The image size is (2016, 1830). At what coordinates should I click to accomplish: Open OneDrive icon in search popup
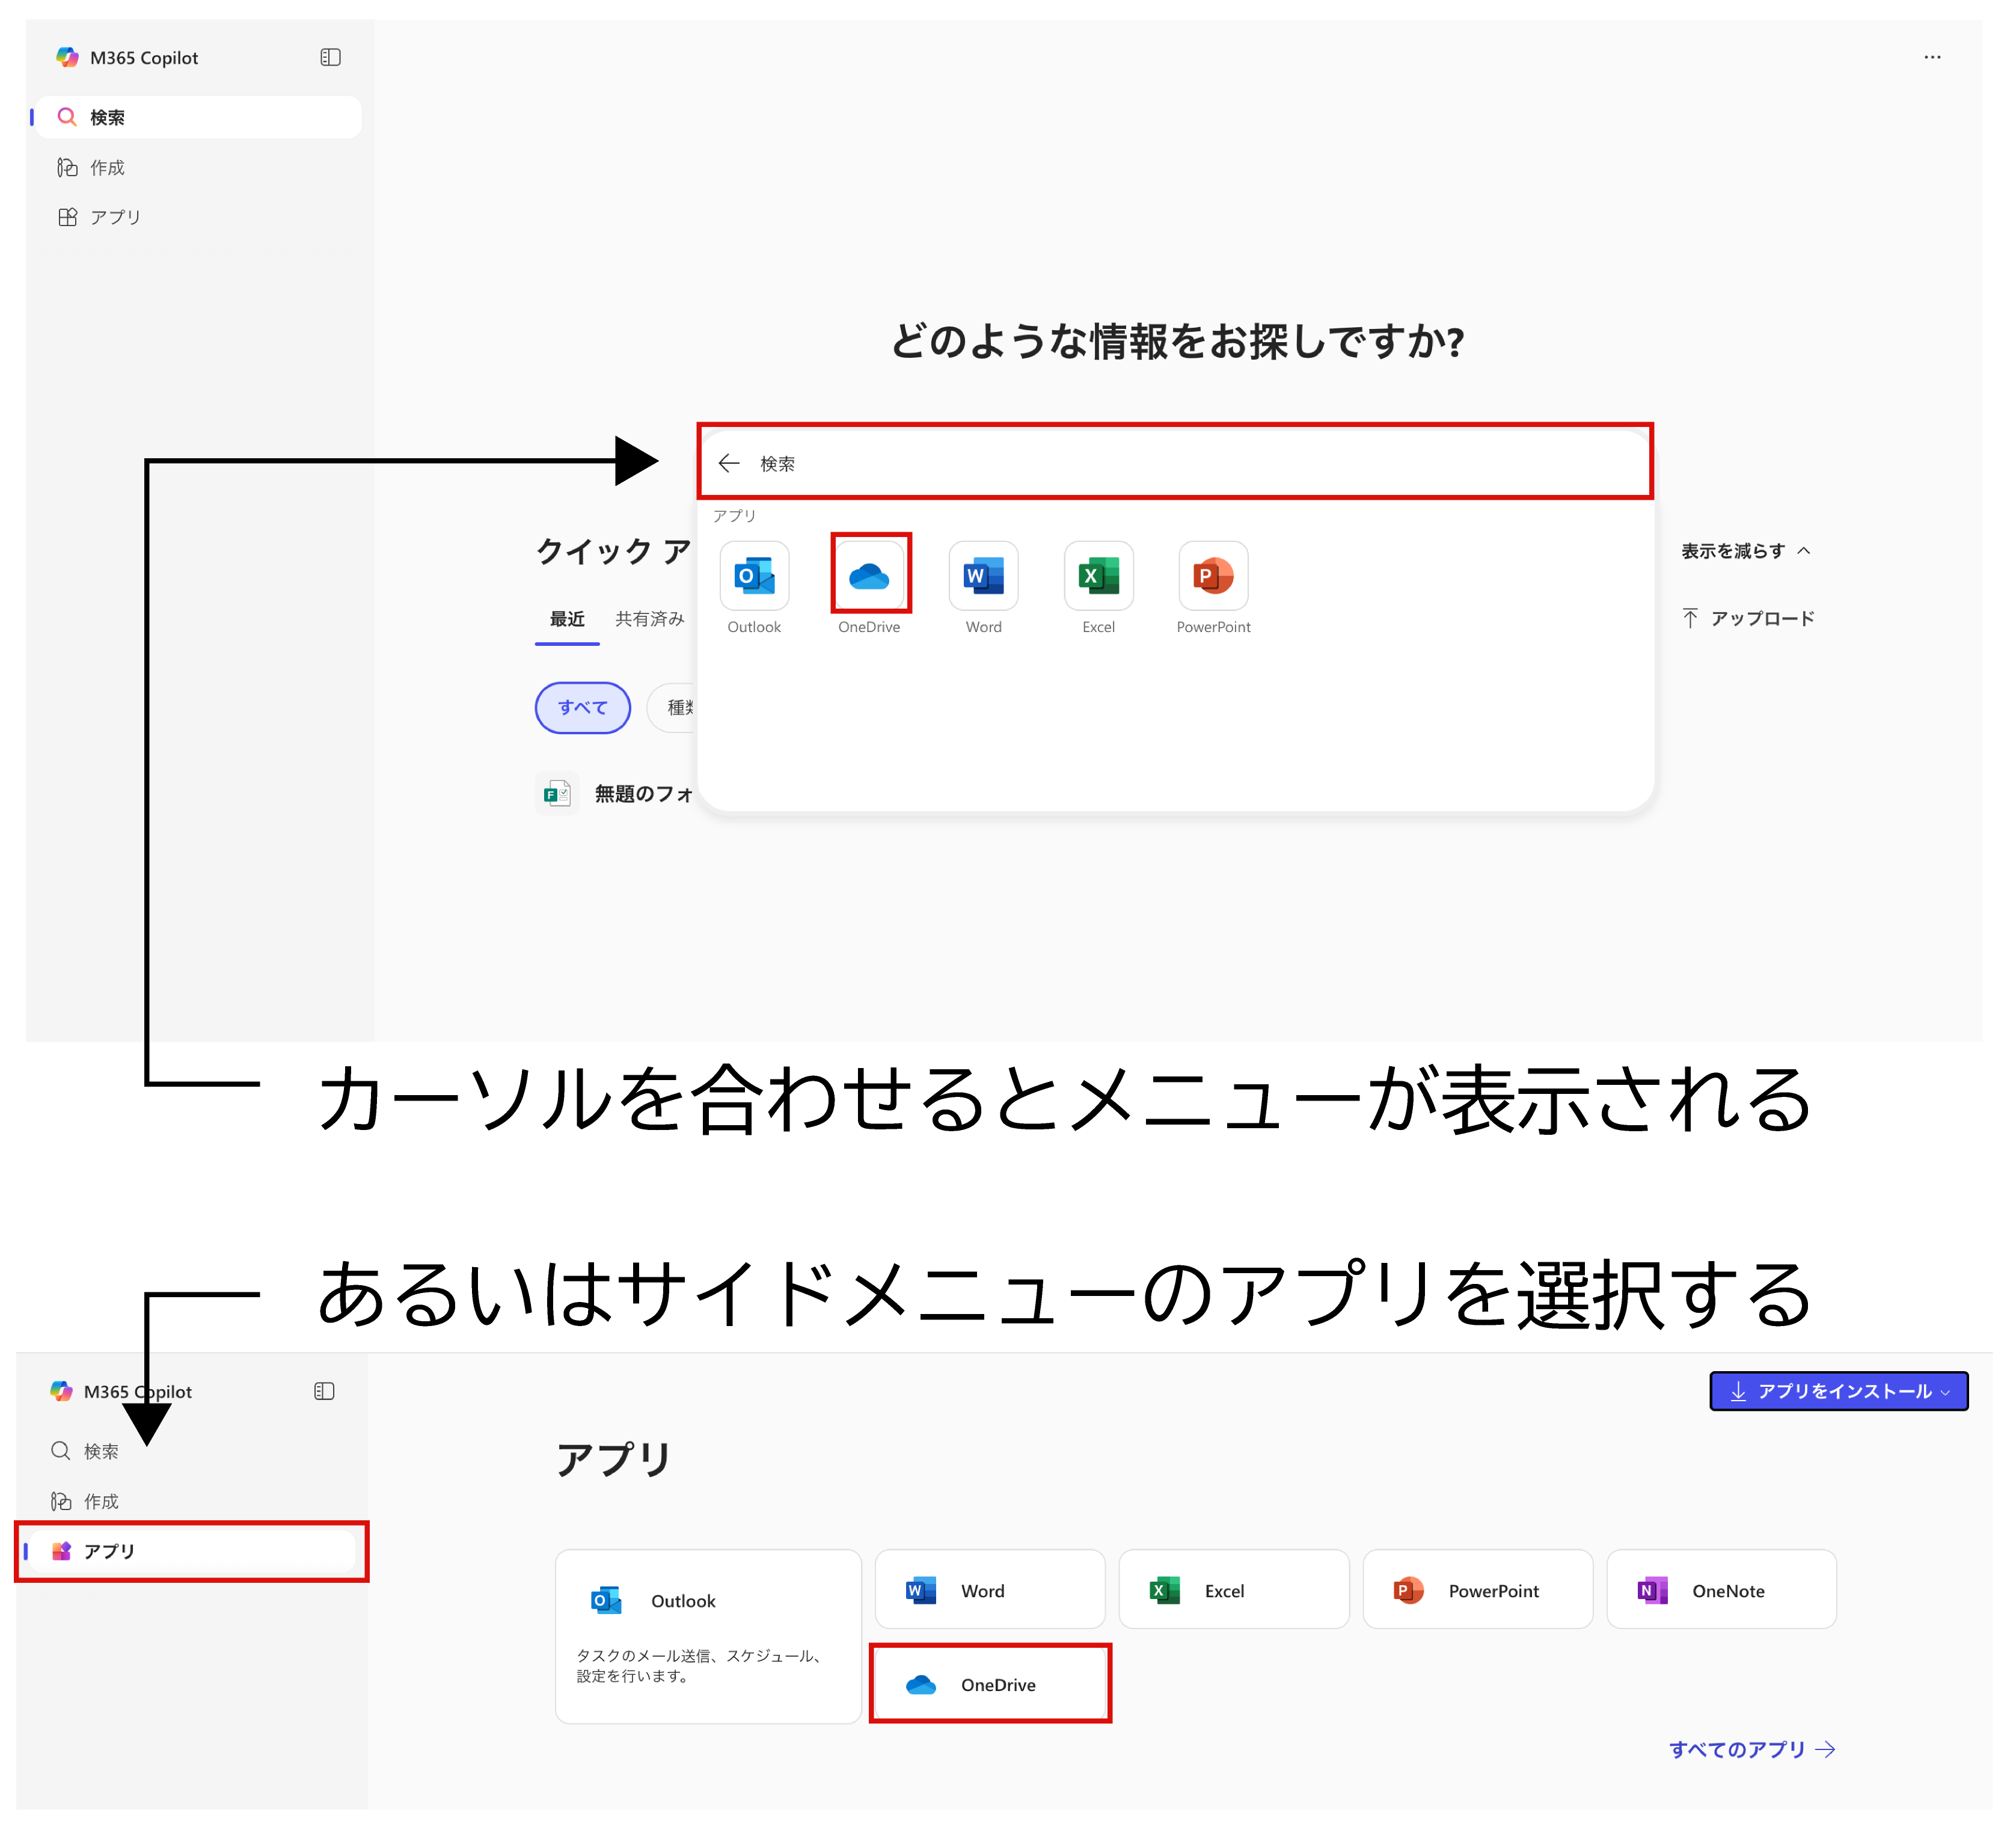tap(869, 576)
